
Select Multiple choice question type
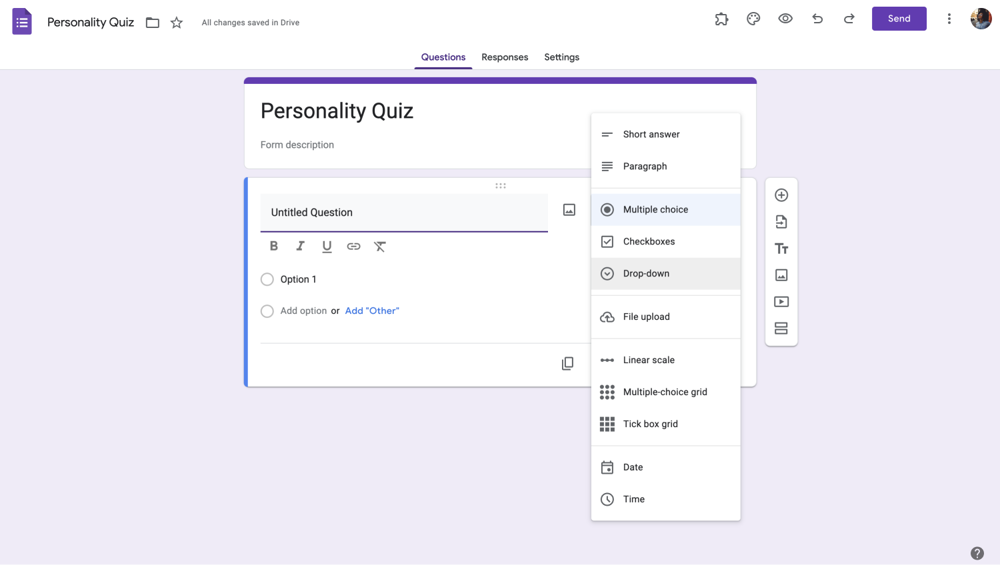pos(666,210)
